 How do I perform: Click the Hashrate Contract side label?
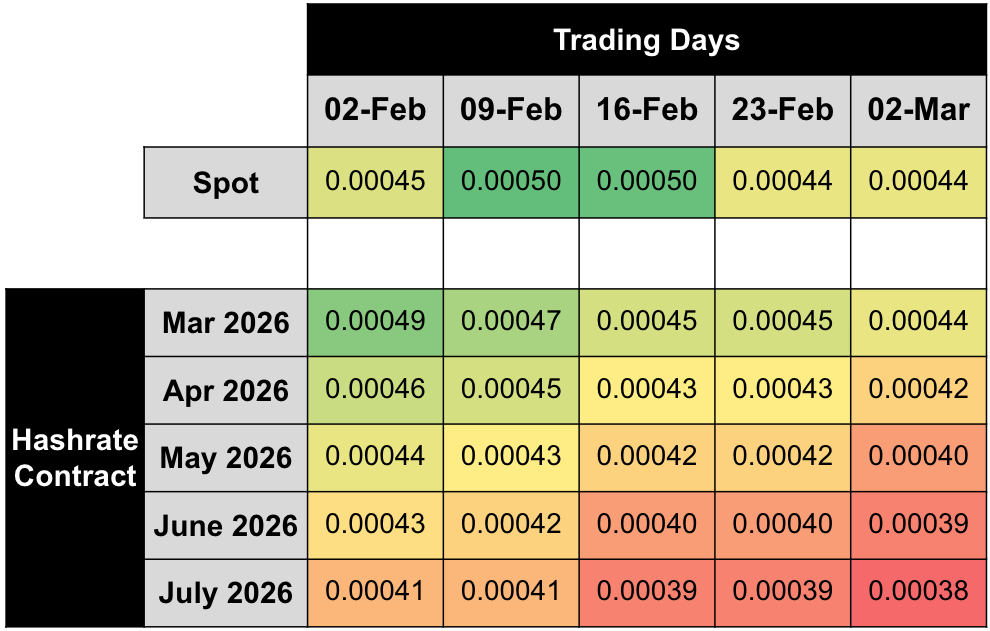75,457
